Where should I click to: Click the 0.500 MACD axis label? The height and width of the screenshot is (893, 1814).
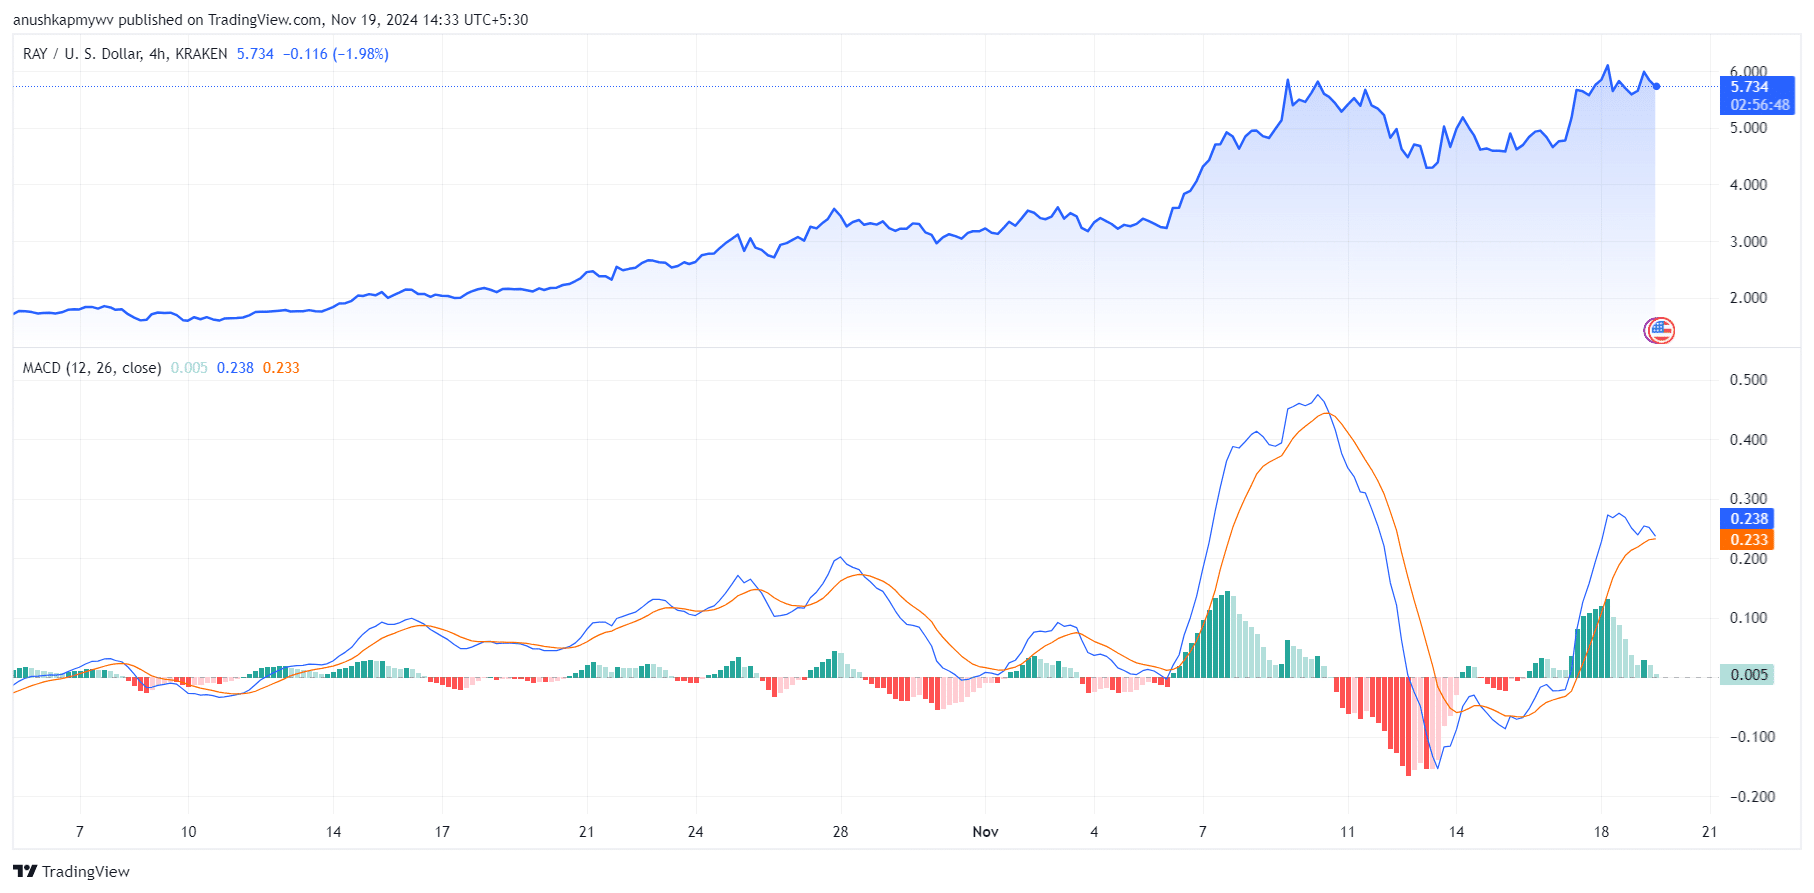point(1748,380)
